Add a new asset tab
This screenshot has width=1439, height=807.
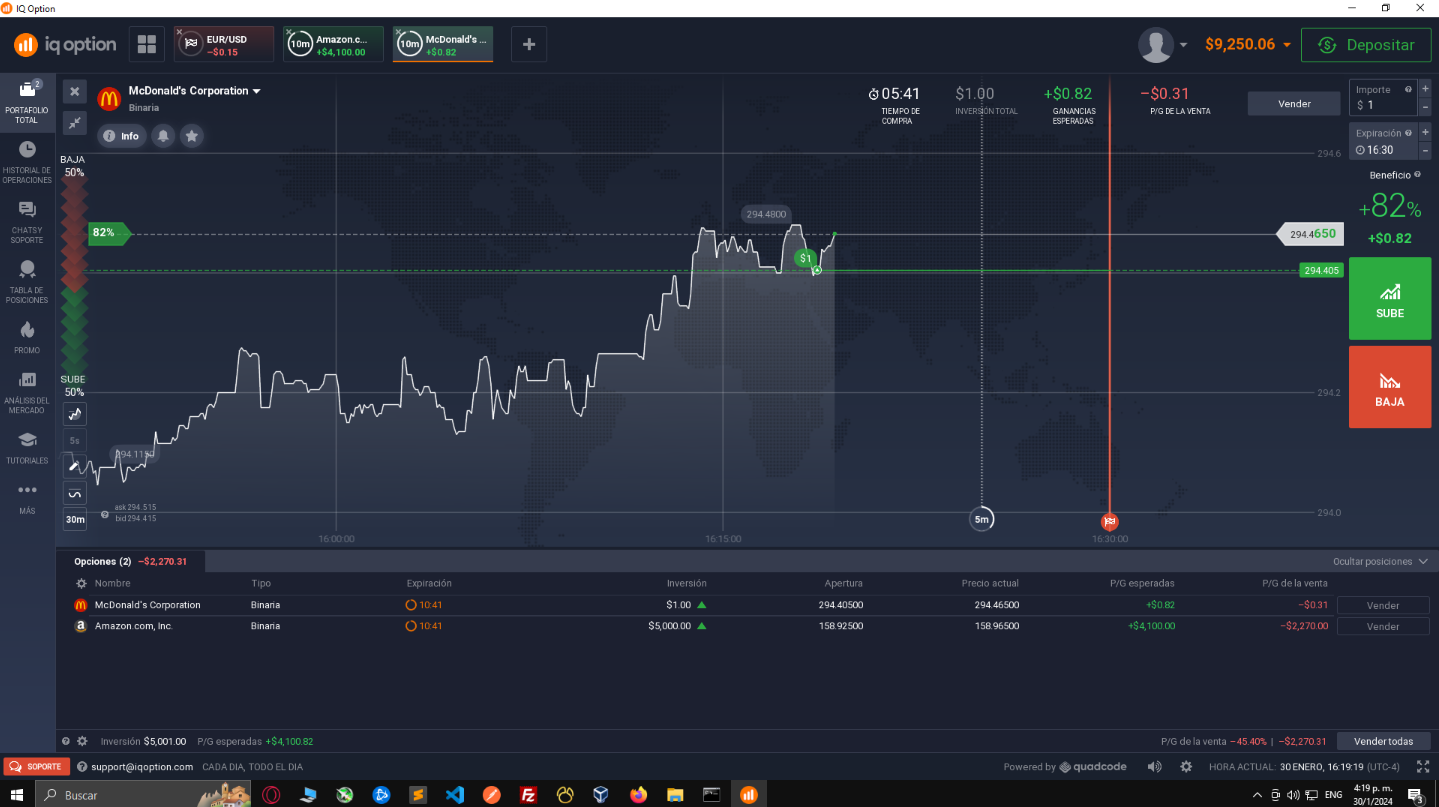tap(529, 44)
